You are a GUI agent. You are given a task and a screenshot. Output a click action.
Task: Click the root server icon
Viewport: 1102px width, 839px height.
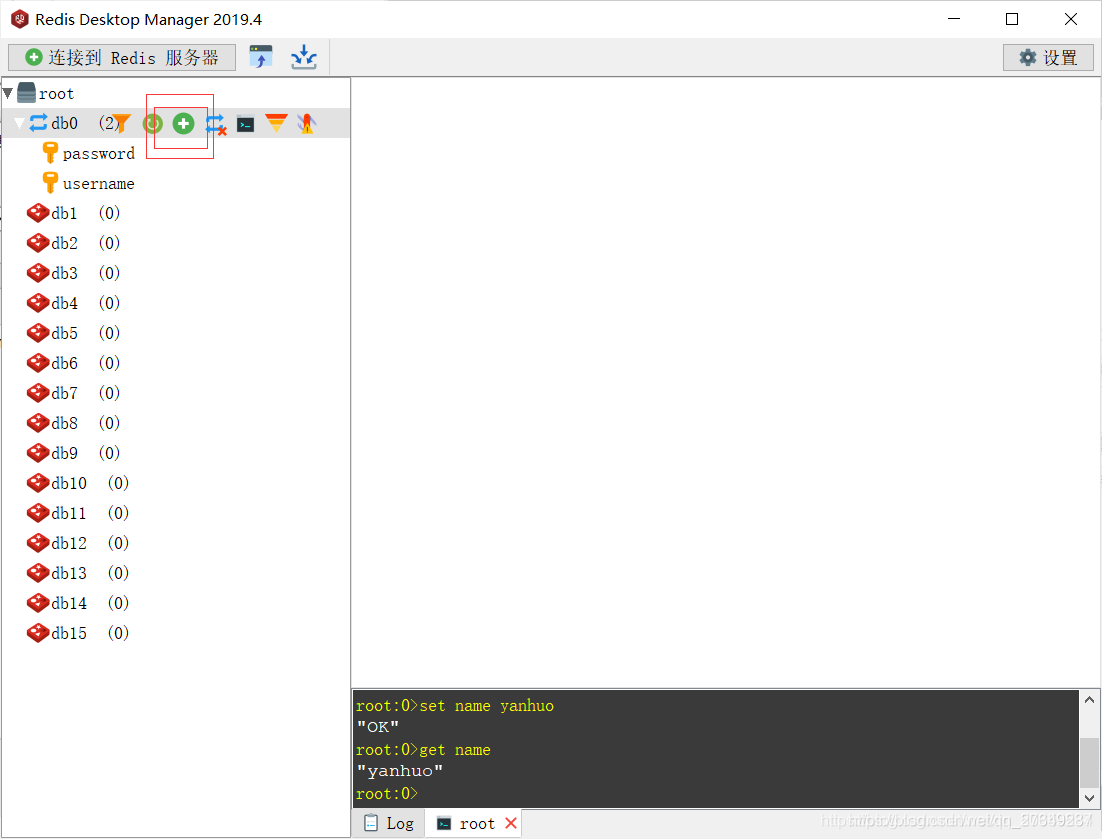26,93
